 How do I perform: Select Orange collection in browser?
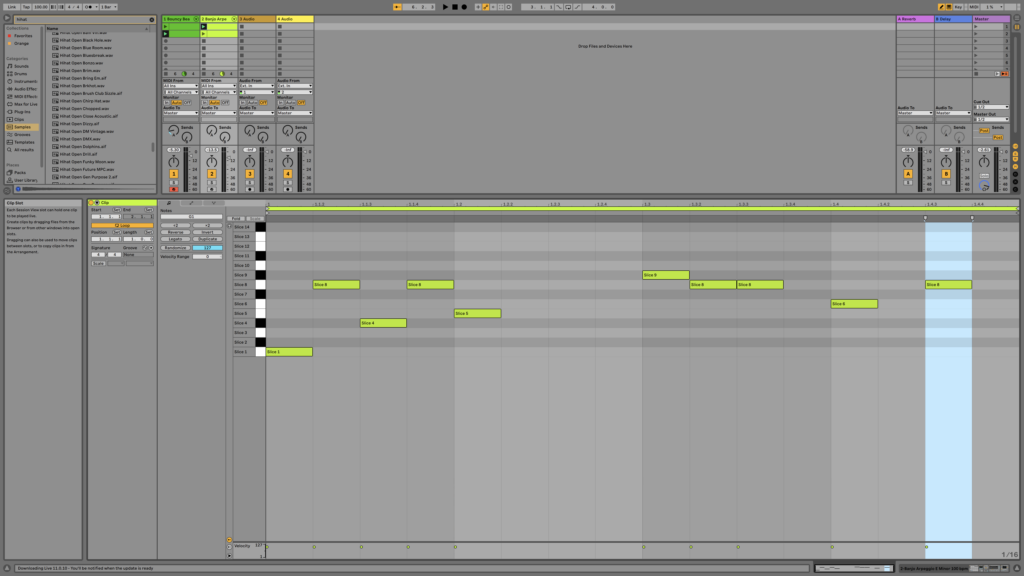click(22, 44)
